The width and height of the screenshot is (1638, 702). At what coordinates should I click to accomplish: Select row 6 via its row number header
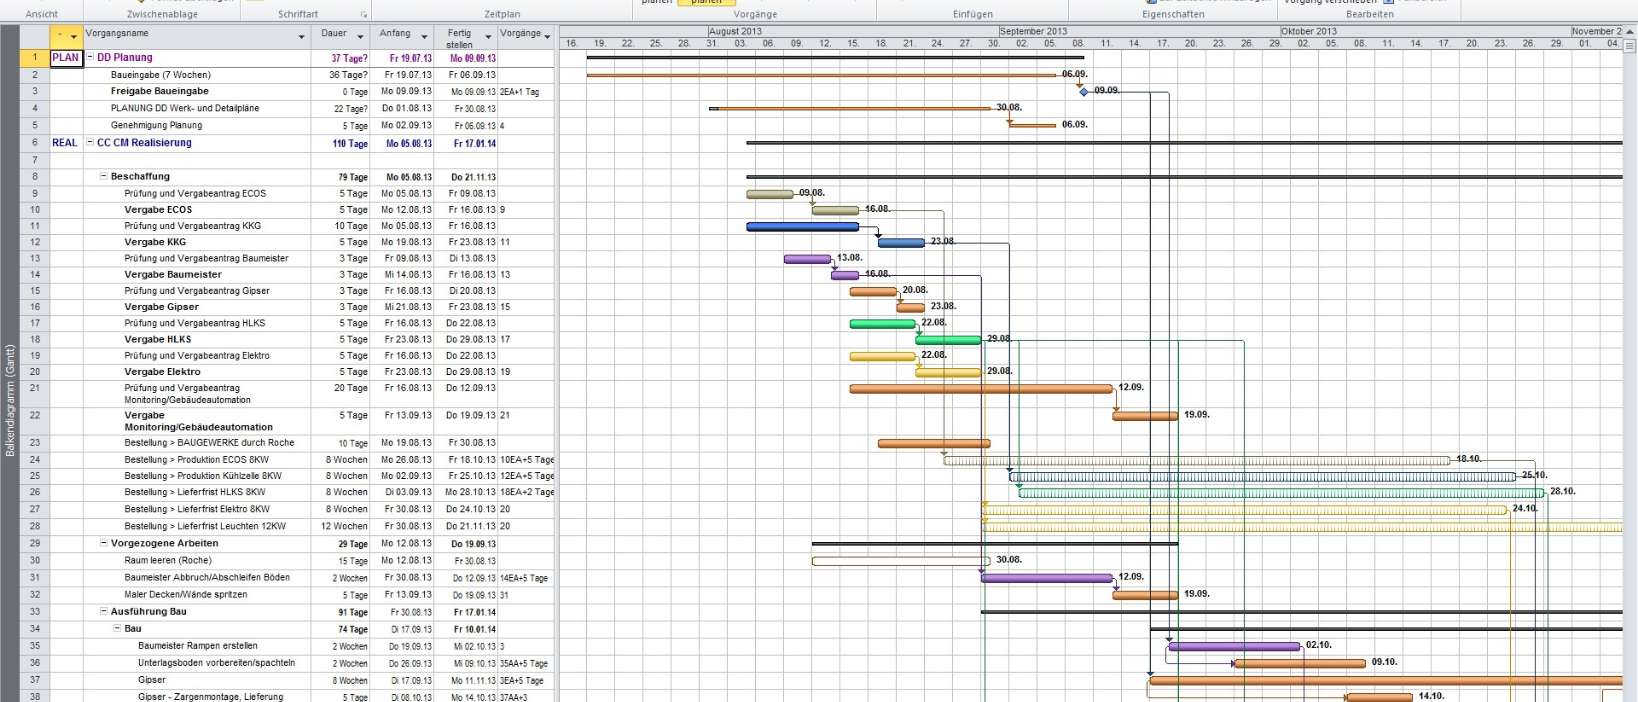click(34, 143)
